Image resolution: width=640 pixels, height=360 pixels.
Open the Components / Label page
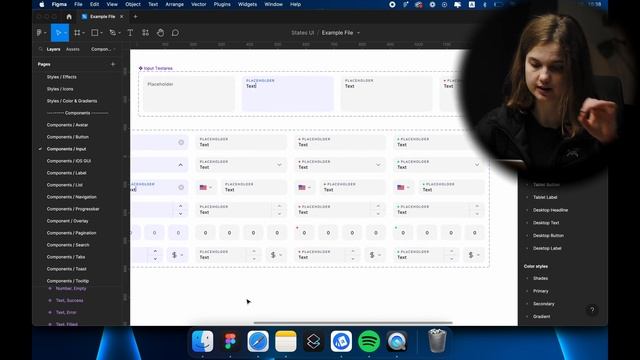tap(67, 173)
